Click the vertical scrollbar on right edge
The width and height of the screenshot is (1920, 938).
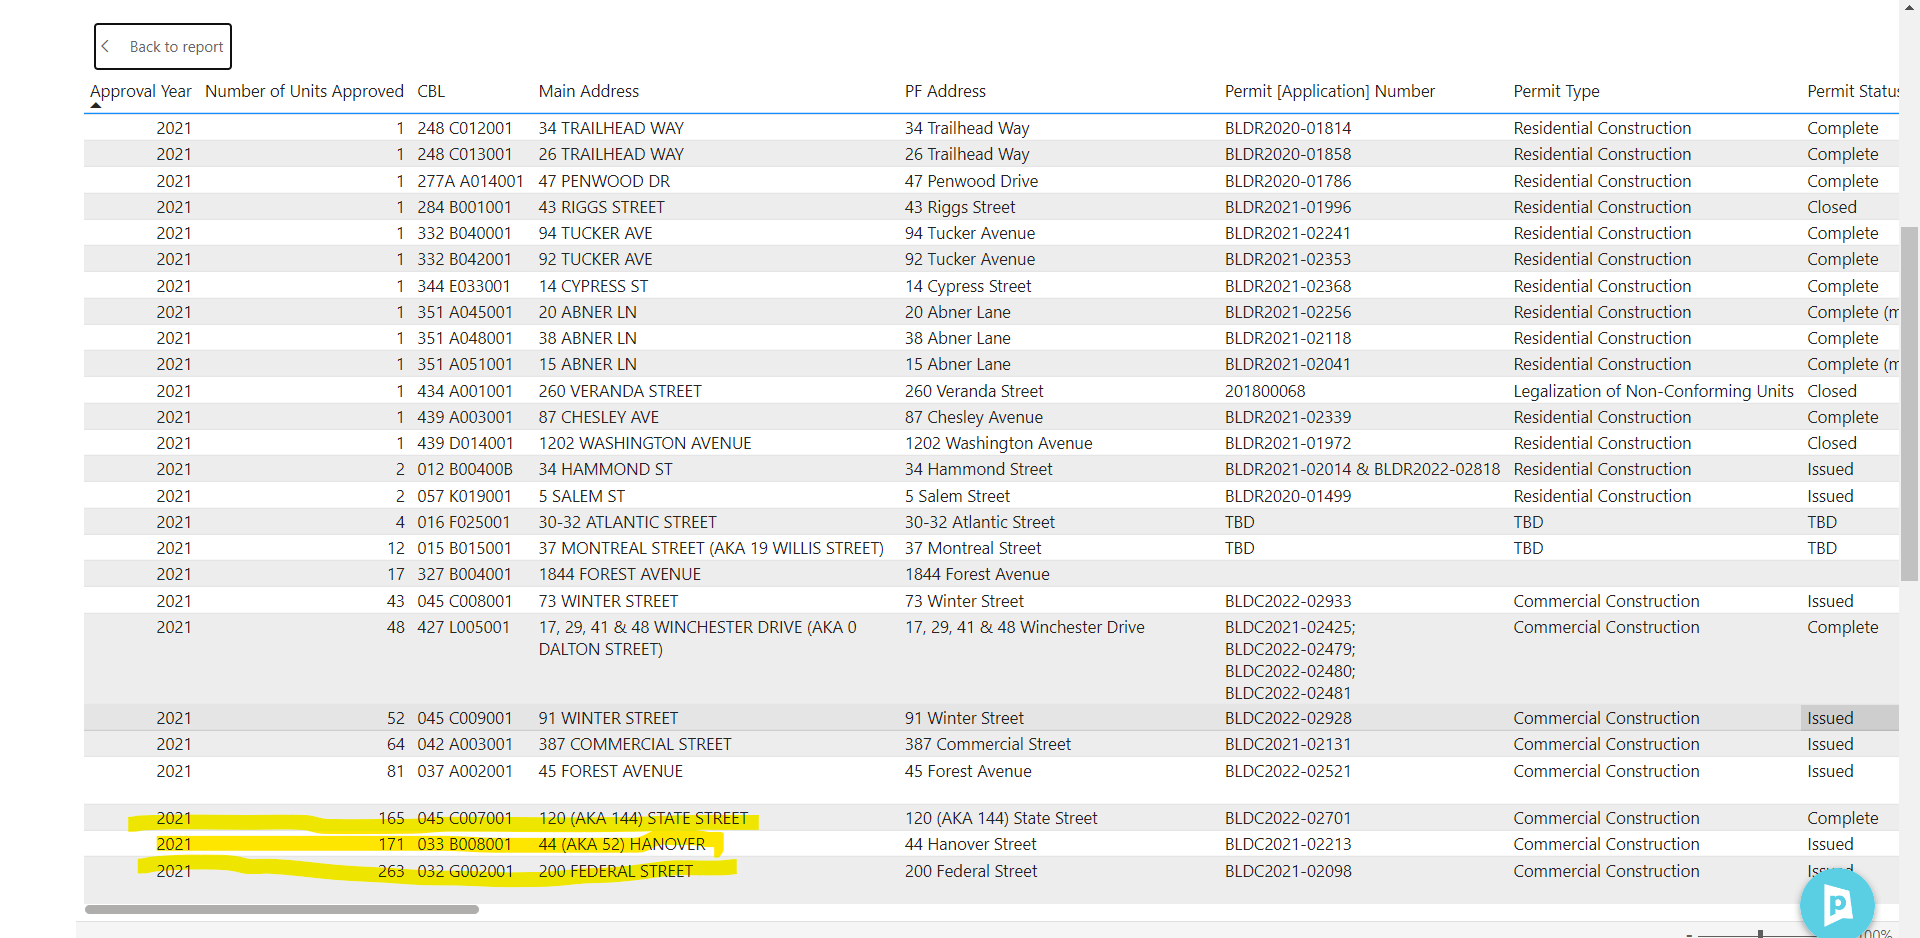1909,400
